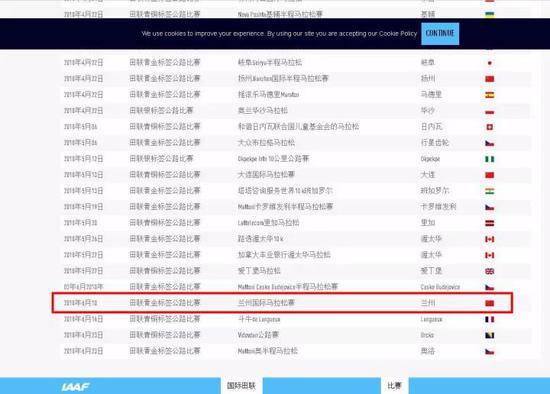
Task: Click the city cell 兰州
Action: tap(428, 303)
